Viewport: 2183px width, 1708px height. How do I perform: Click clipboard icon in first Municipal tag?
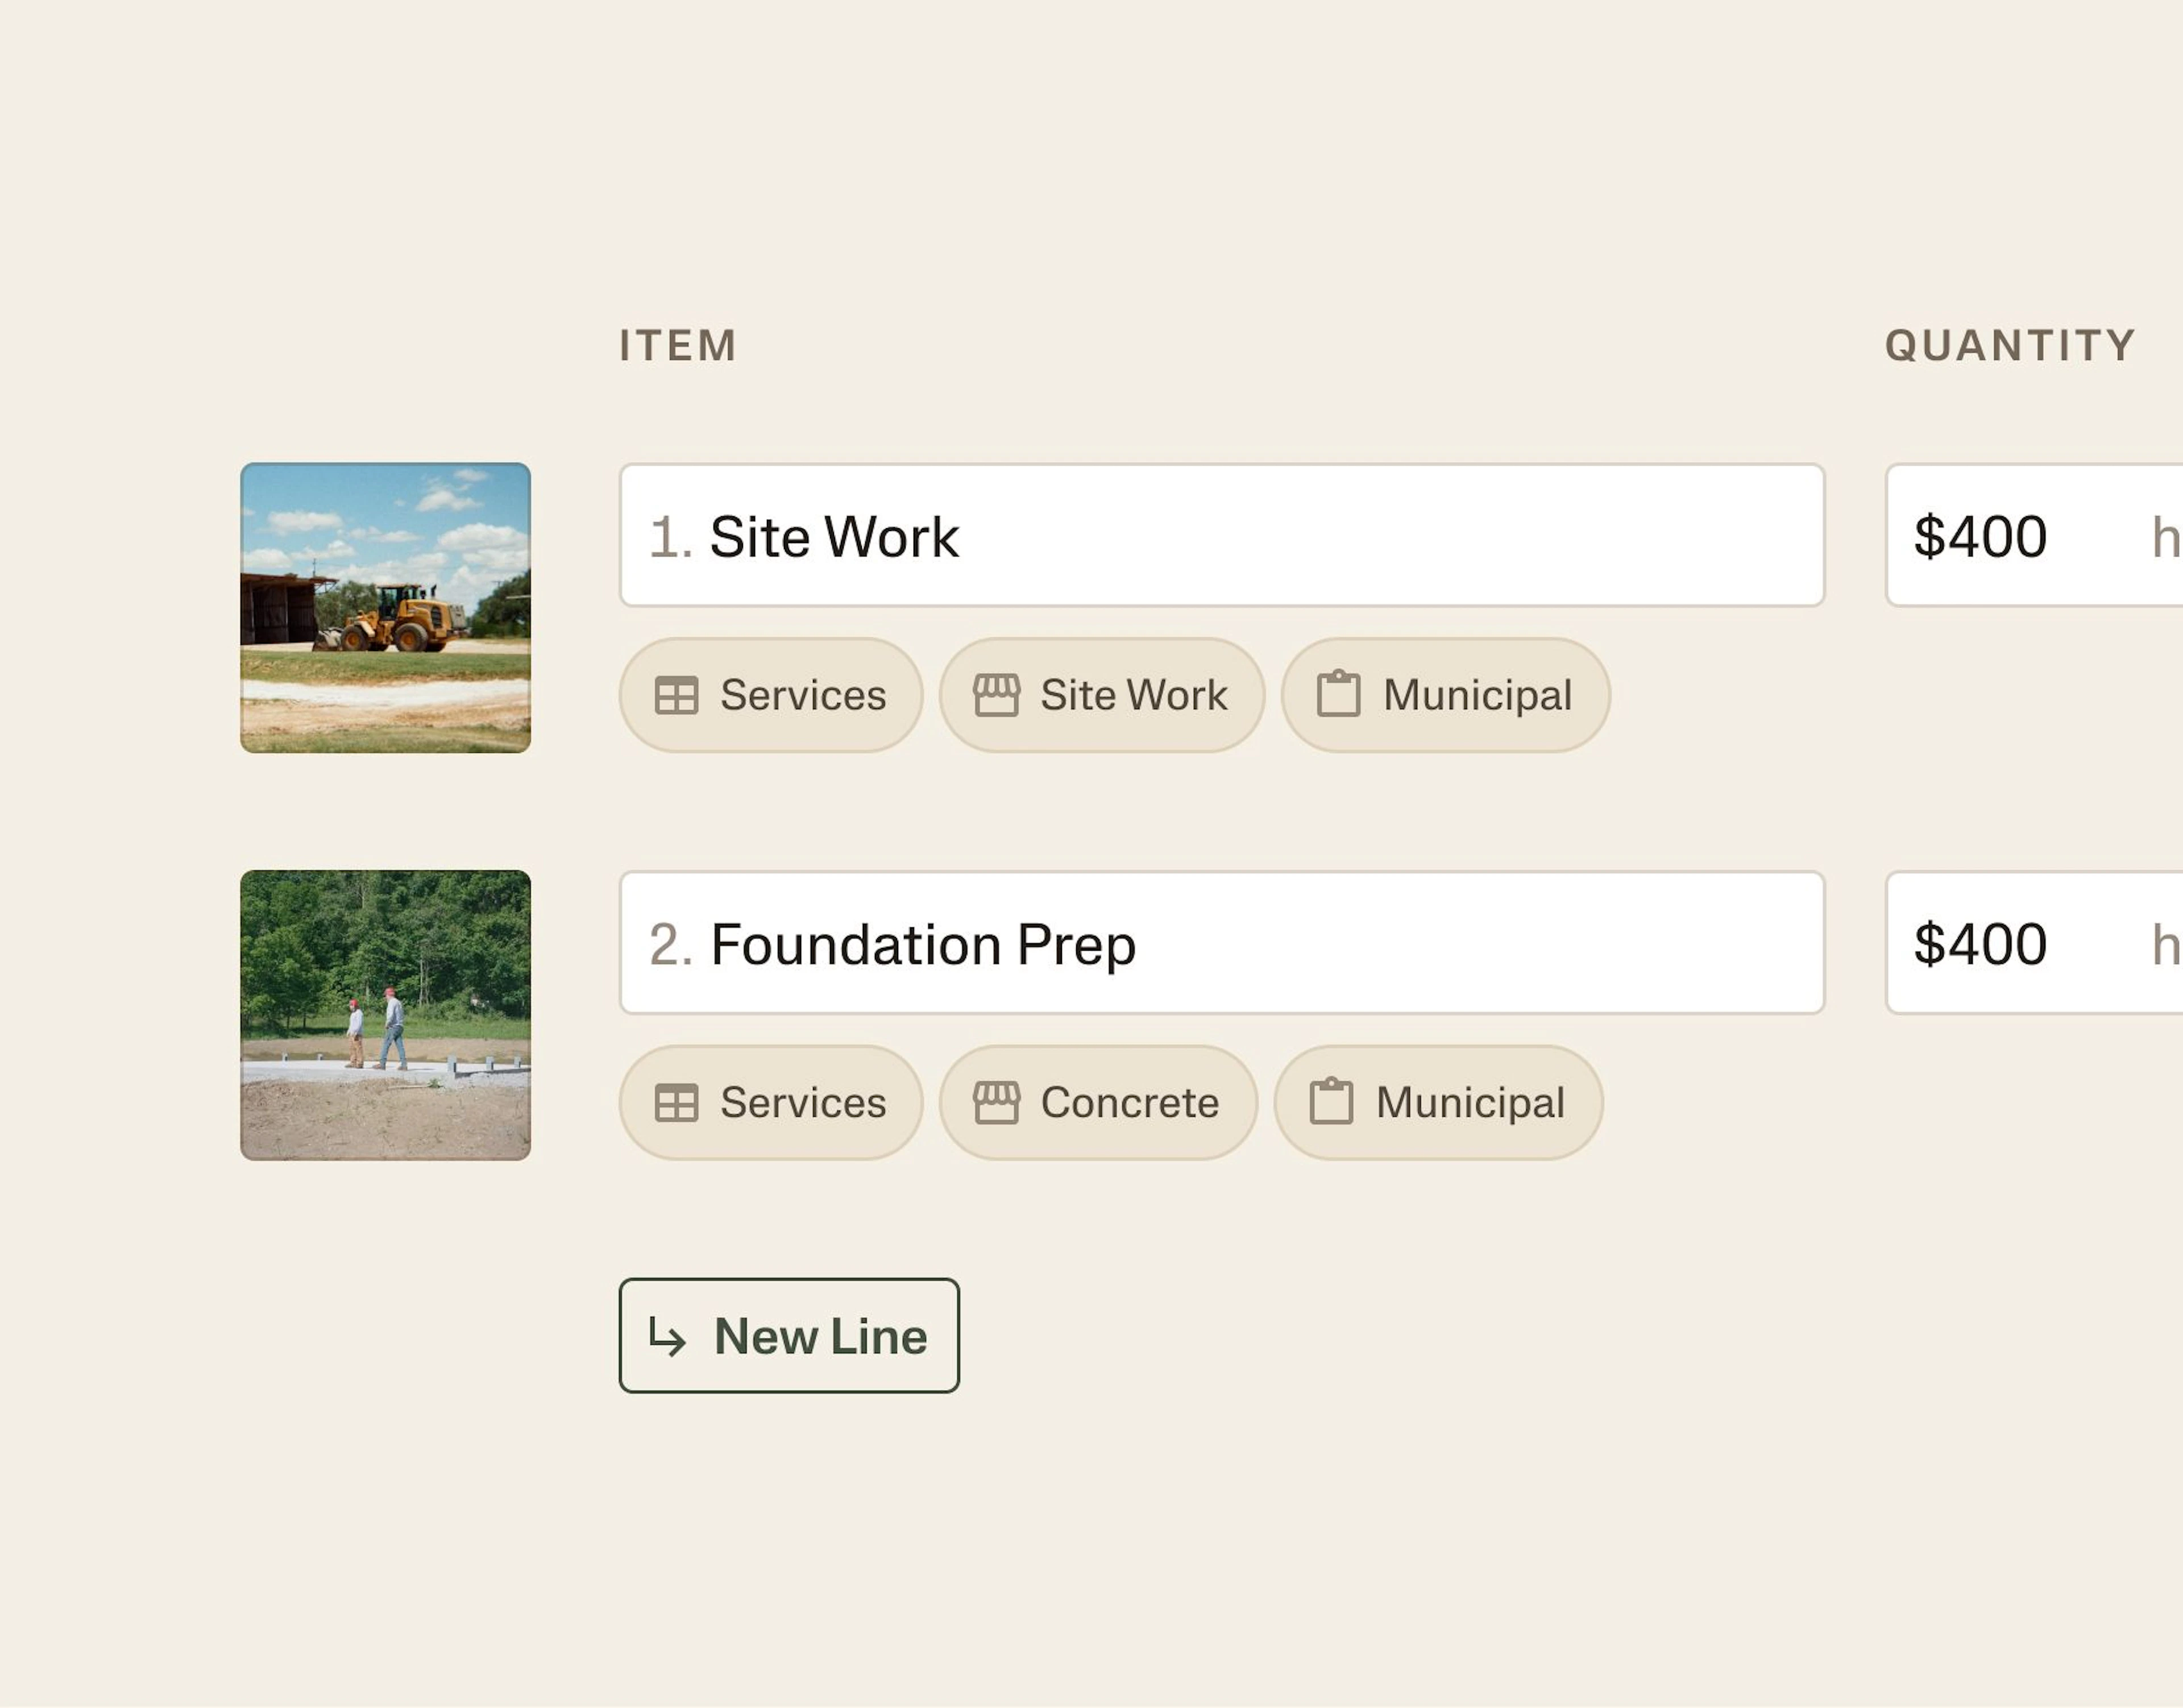pos(1338,694)
